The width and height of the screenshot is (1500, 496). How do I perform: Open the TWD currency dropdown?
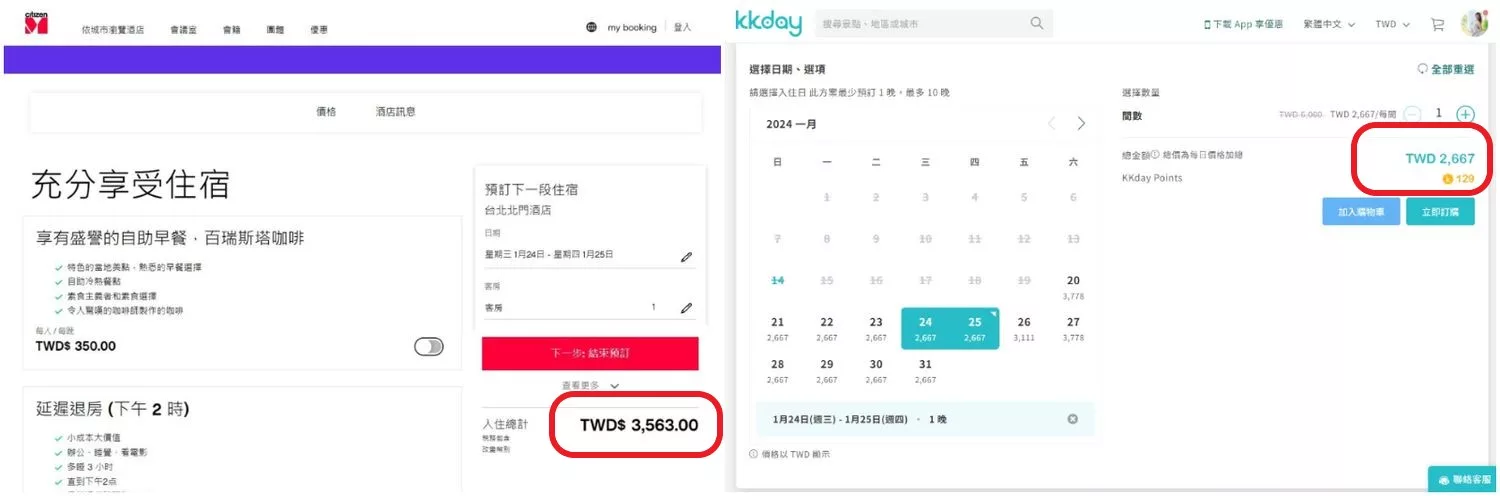[1392, 24]
